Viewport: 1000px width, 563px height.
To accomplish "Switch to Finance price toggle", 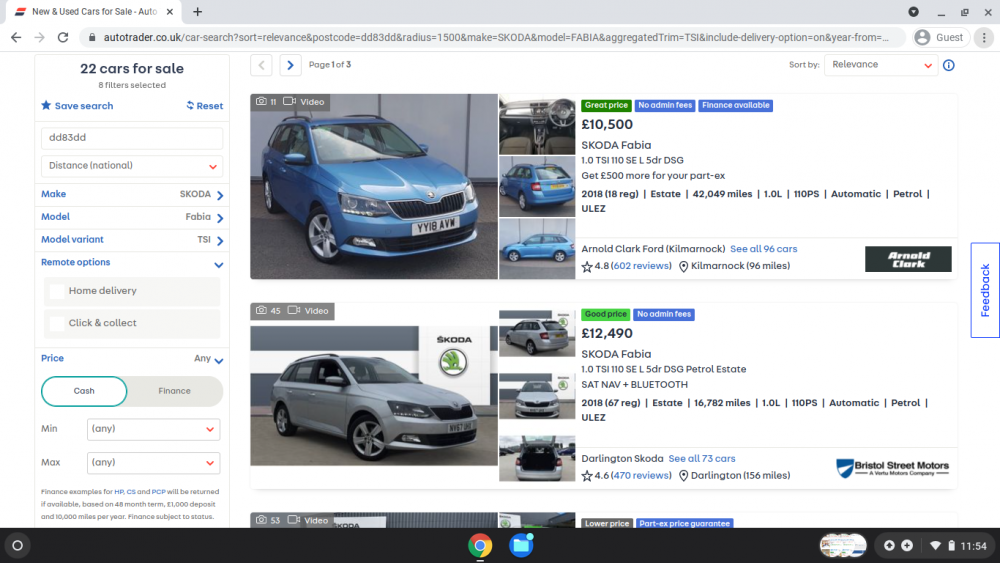I will (174, 391).
